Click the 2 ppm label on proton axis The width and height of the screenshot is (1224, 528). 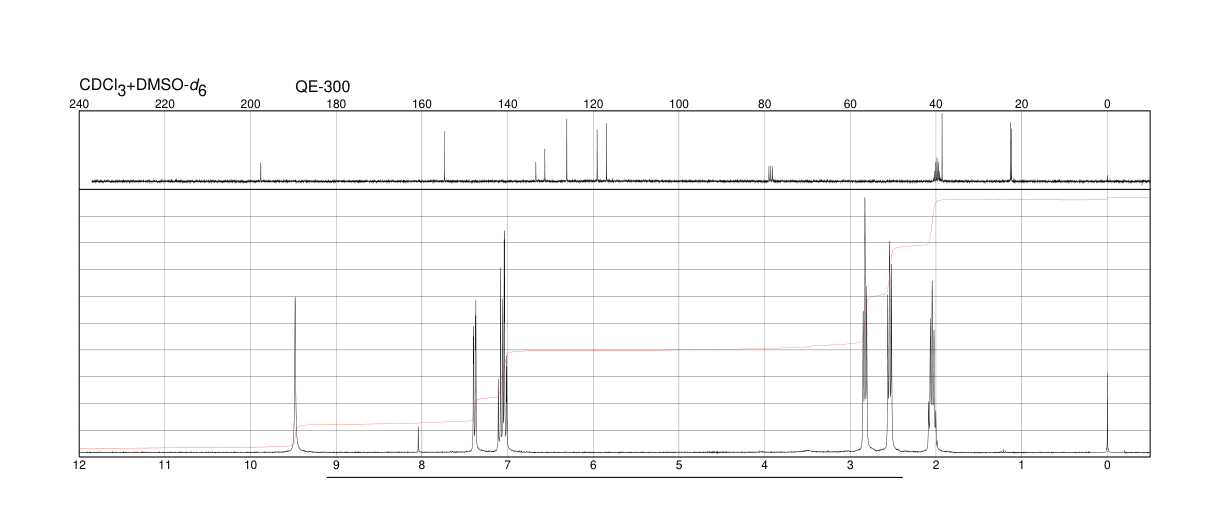pyautogui.click(x=936, y=465)
